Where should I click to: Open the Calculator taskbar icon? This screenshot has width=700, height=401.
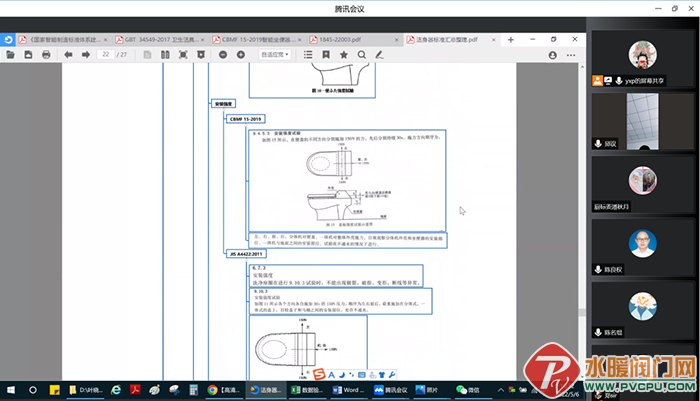(193, 390)
